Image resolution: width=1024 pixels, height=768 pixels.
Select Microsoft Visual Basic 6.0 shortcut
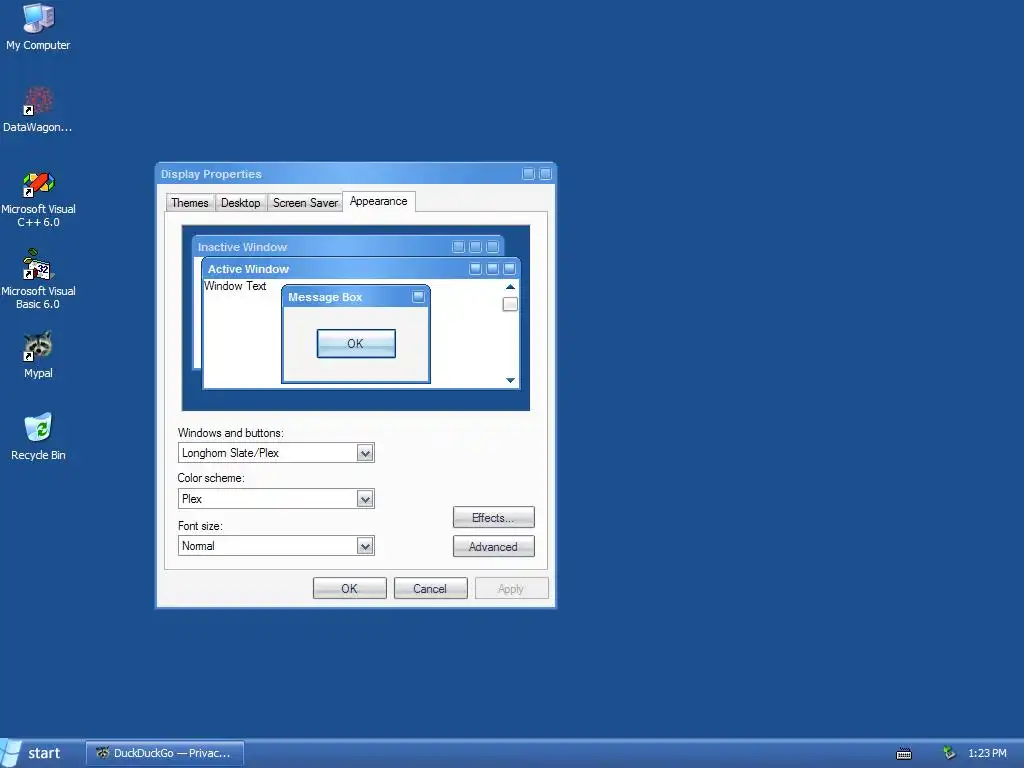click(x=38, y=280)
